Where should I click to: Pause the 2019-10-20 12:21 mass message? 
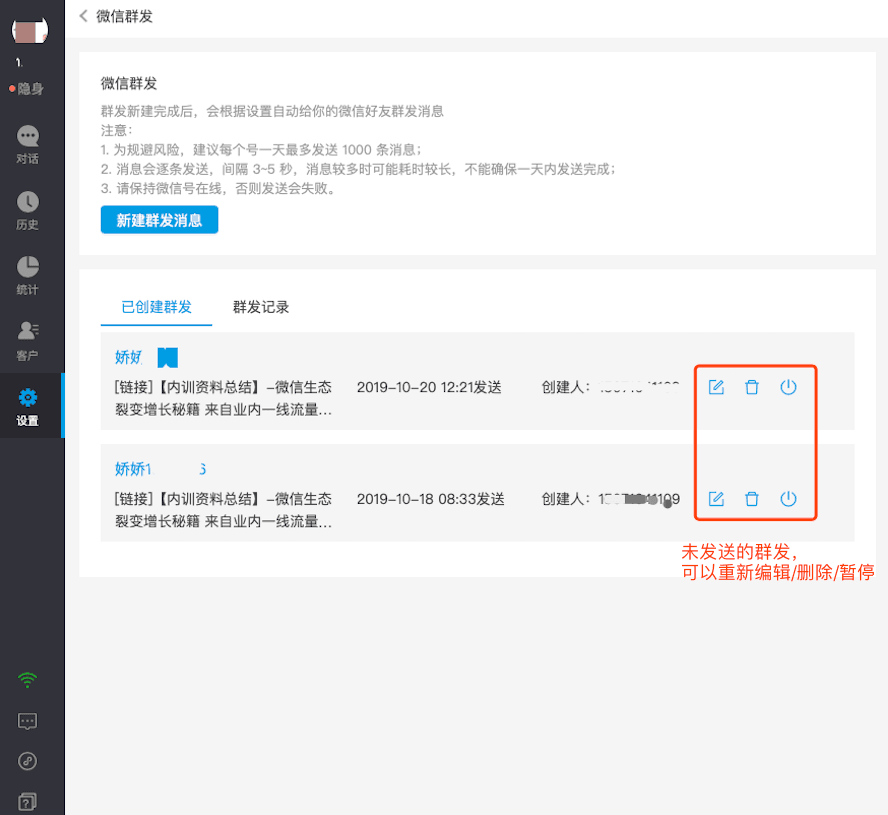tap(788, 387)
